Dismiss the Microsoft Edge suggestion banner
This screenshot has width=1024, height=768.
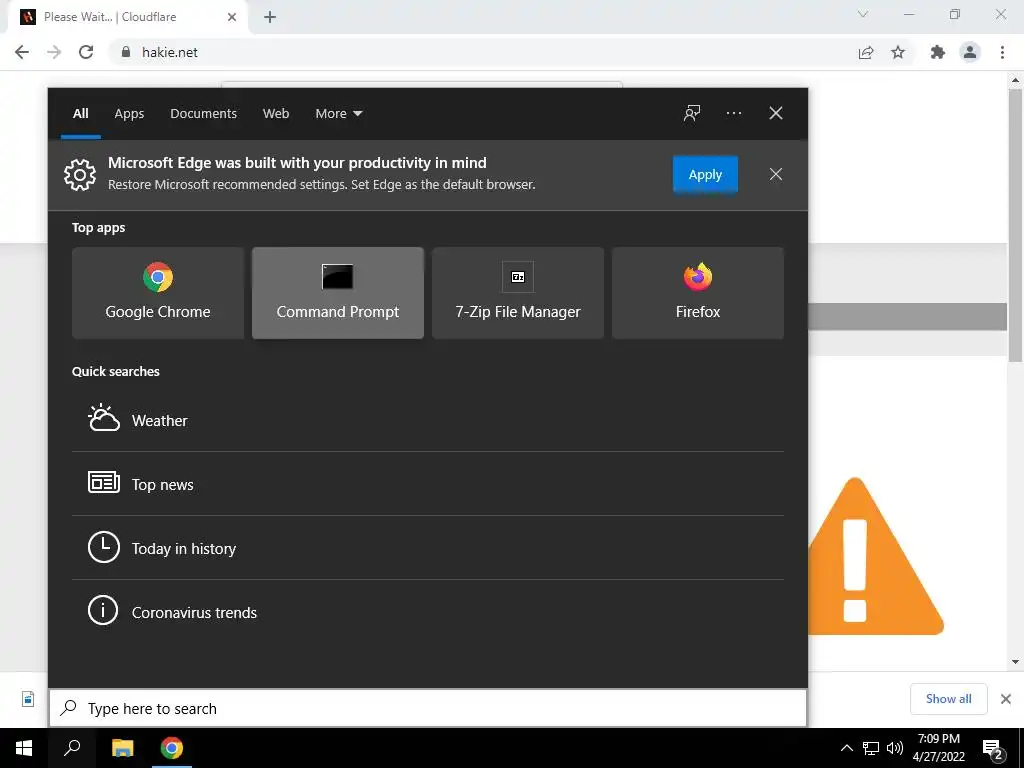click(x=776, y=174)
